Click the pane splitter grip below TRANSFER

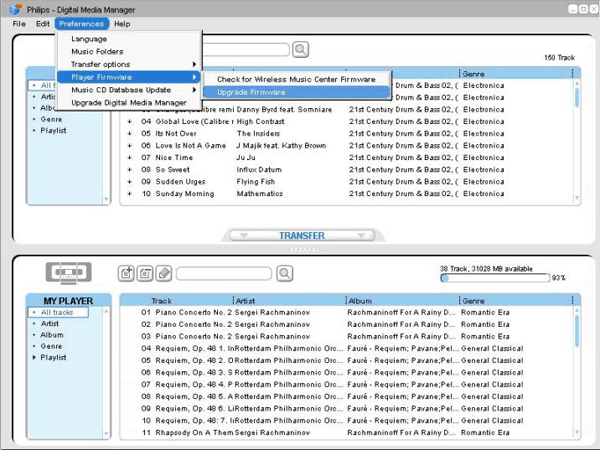pyautogui.click(x=303, y=249)
